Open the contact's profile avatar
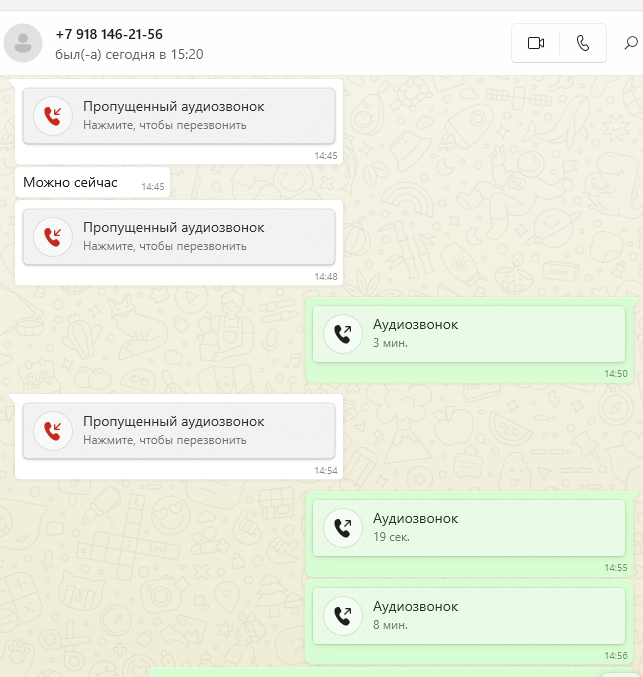This screenshot has width=643, height=677. pyautogui.click(x=23, y=43)
